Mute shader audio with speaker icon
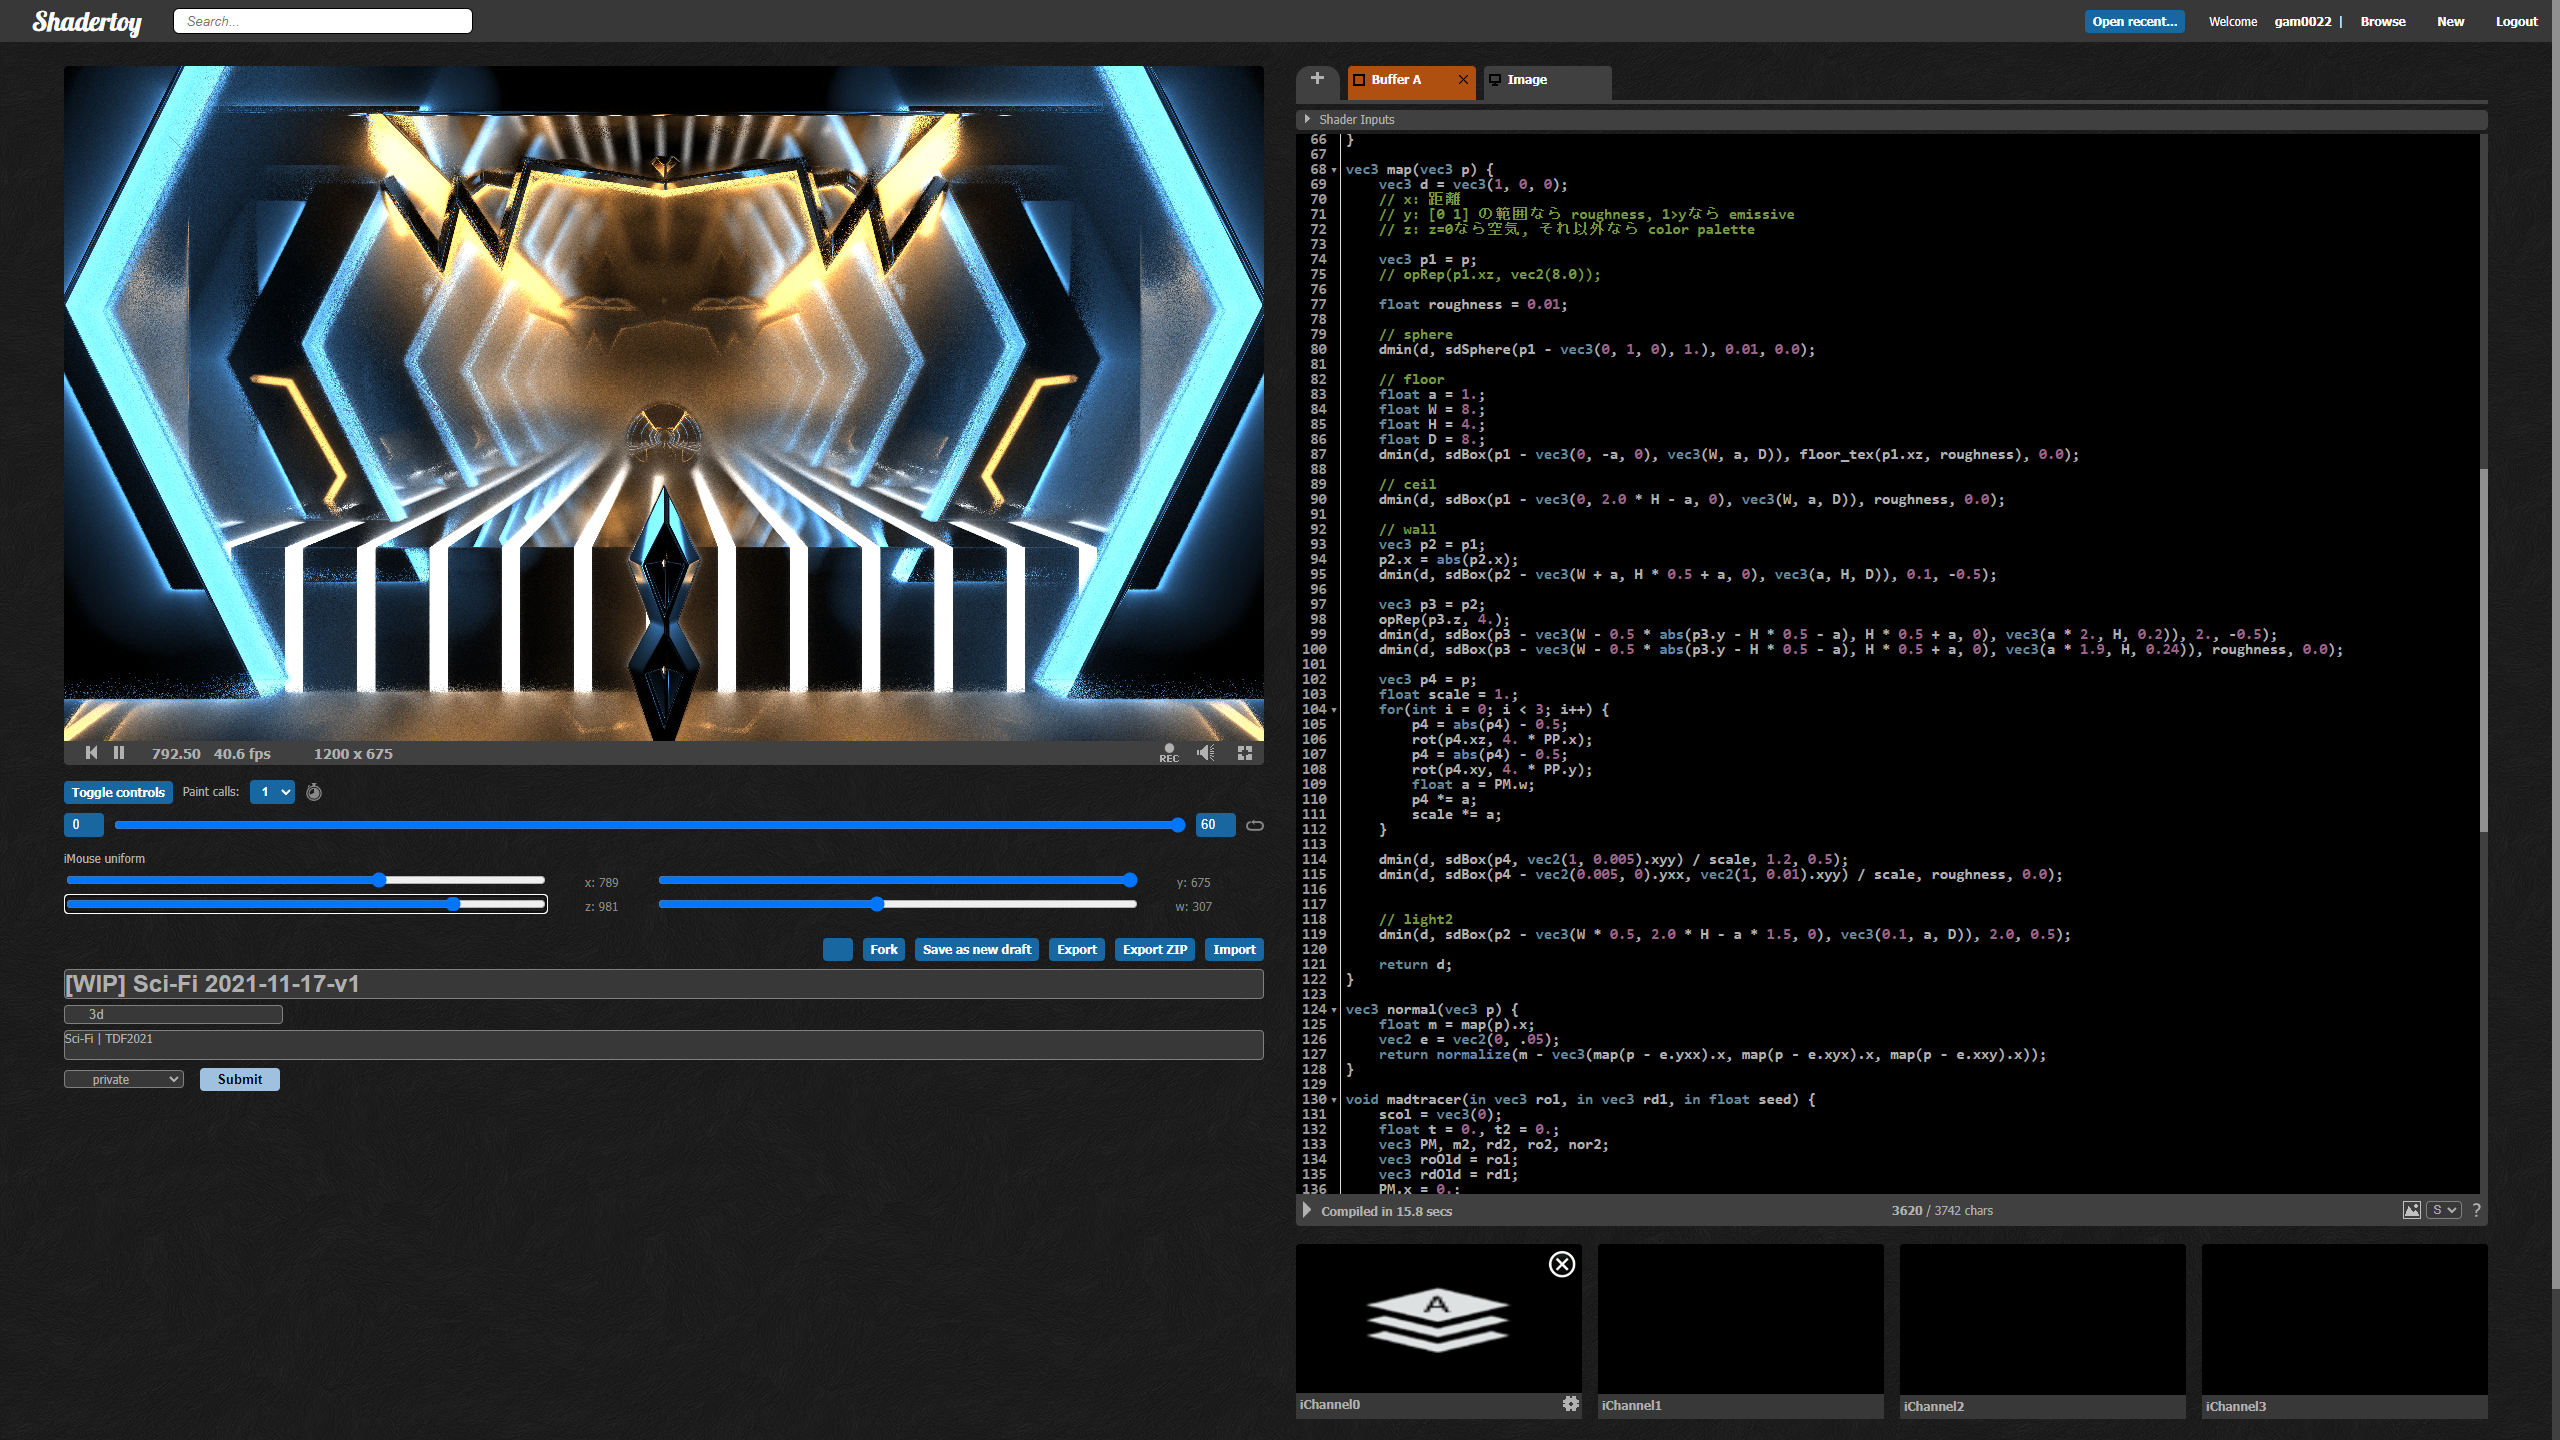This screenshot has height=1440, width=2560. [1206, 753]
